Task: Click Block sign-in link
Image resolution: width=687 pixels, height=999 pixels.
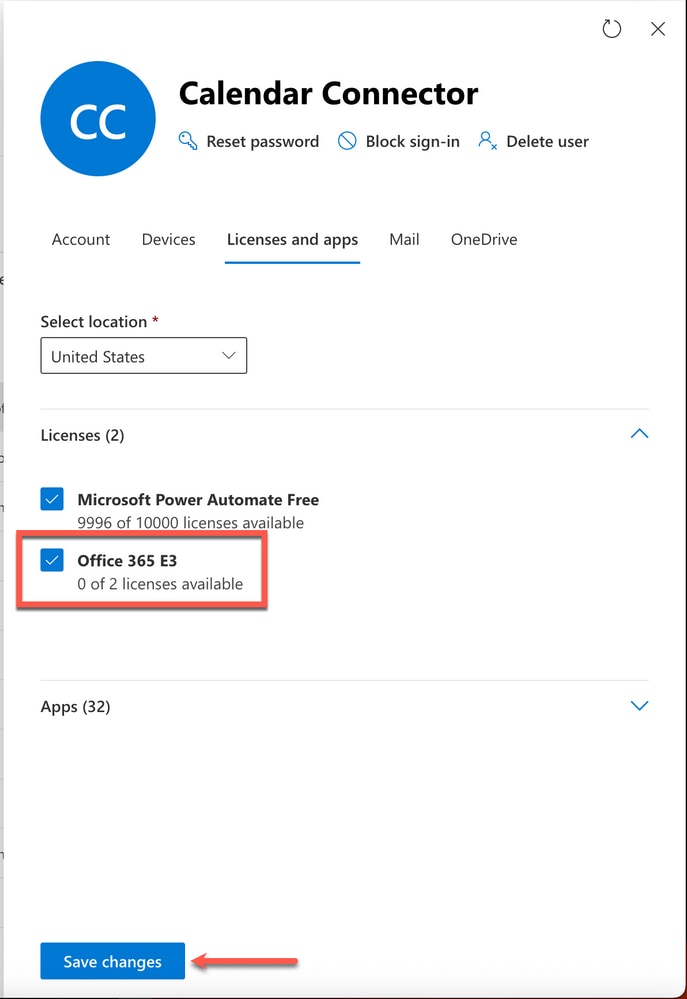Action: [412, 141]
